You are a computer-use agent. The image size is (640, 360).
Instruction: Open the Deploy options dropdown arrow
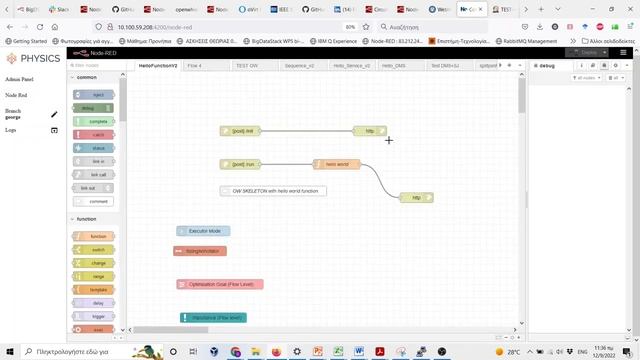[604, 53]
